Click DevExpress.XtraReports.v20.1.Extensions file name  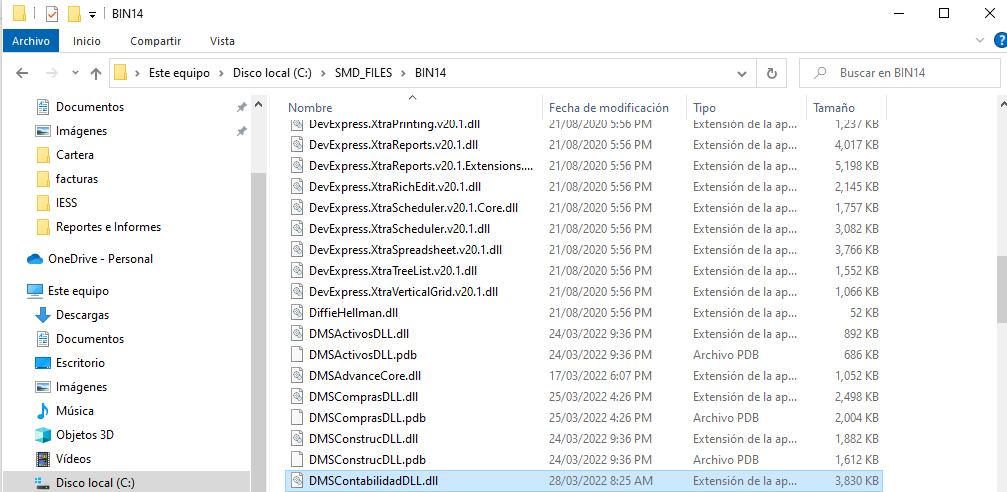click(421, 166)
